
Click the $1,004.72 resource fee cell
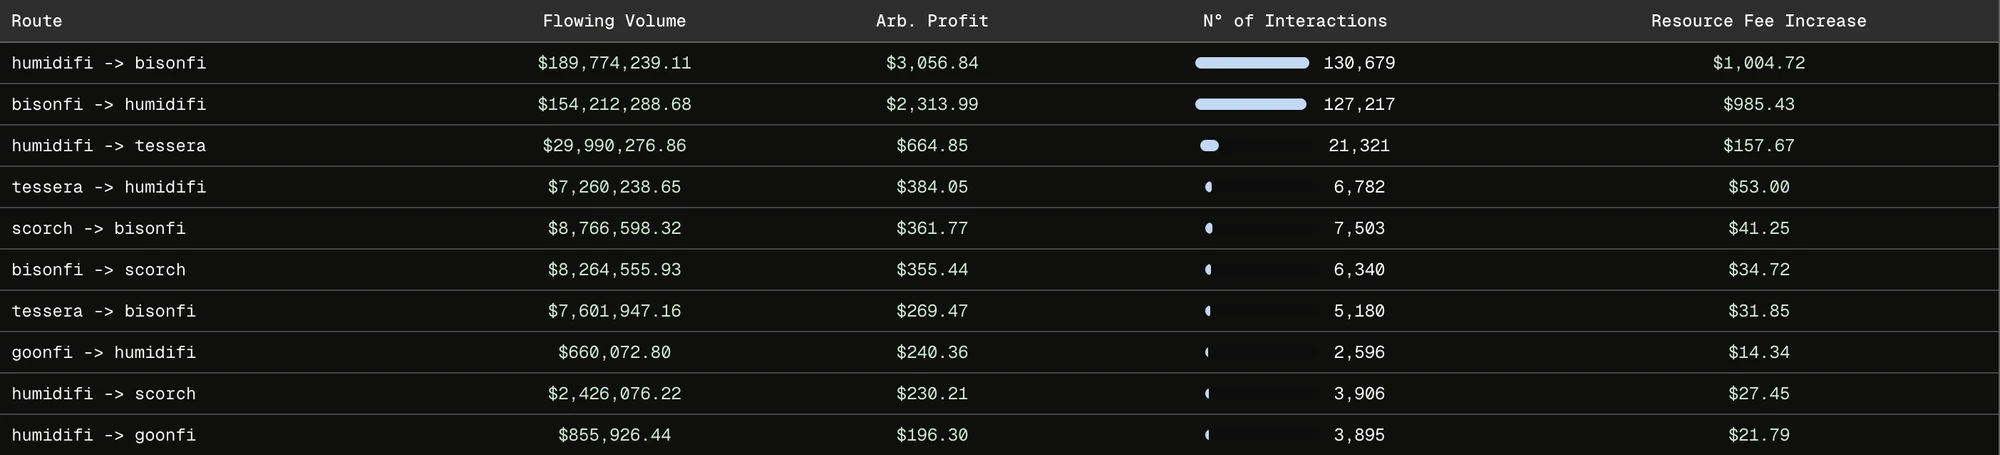(1758, 63)
